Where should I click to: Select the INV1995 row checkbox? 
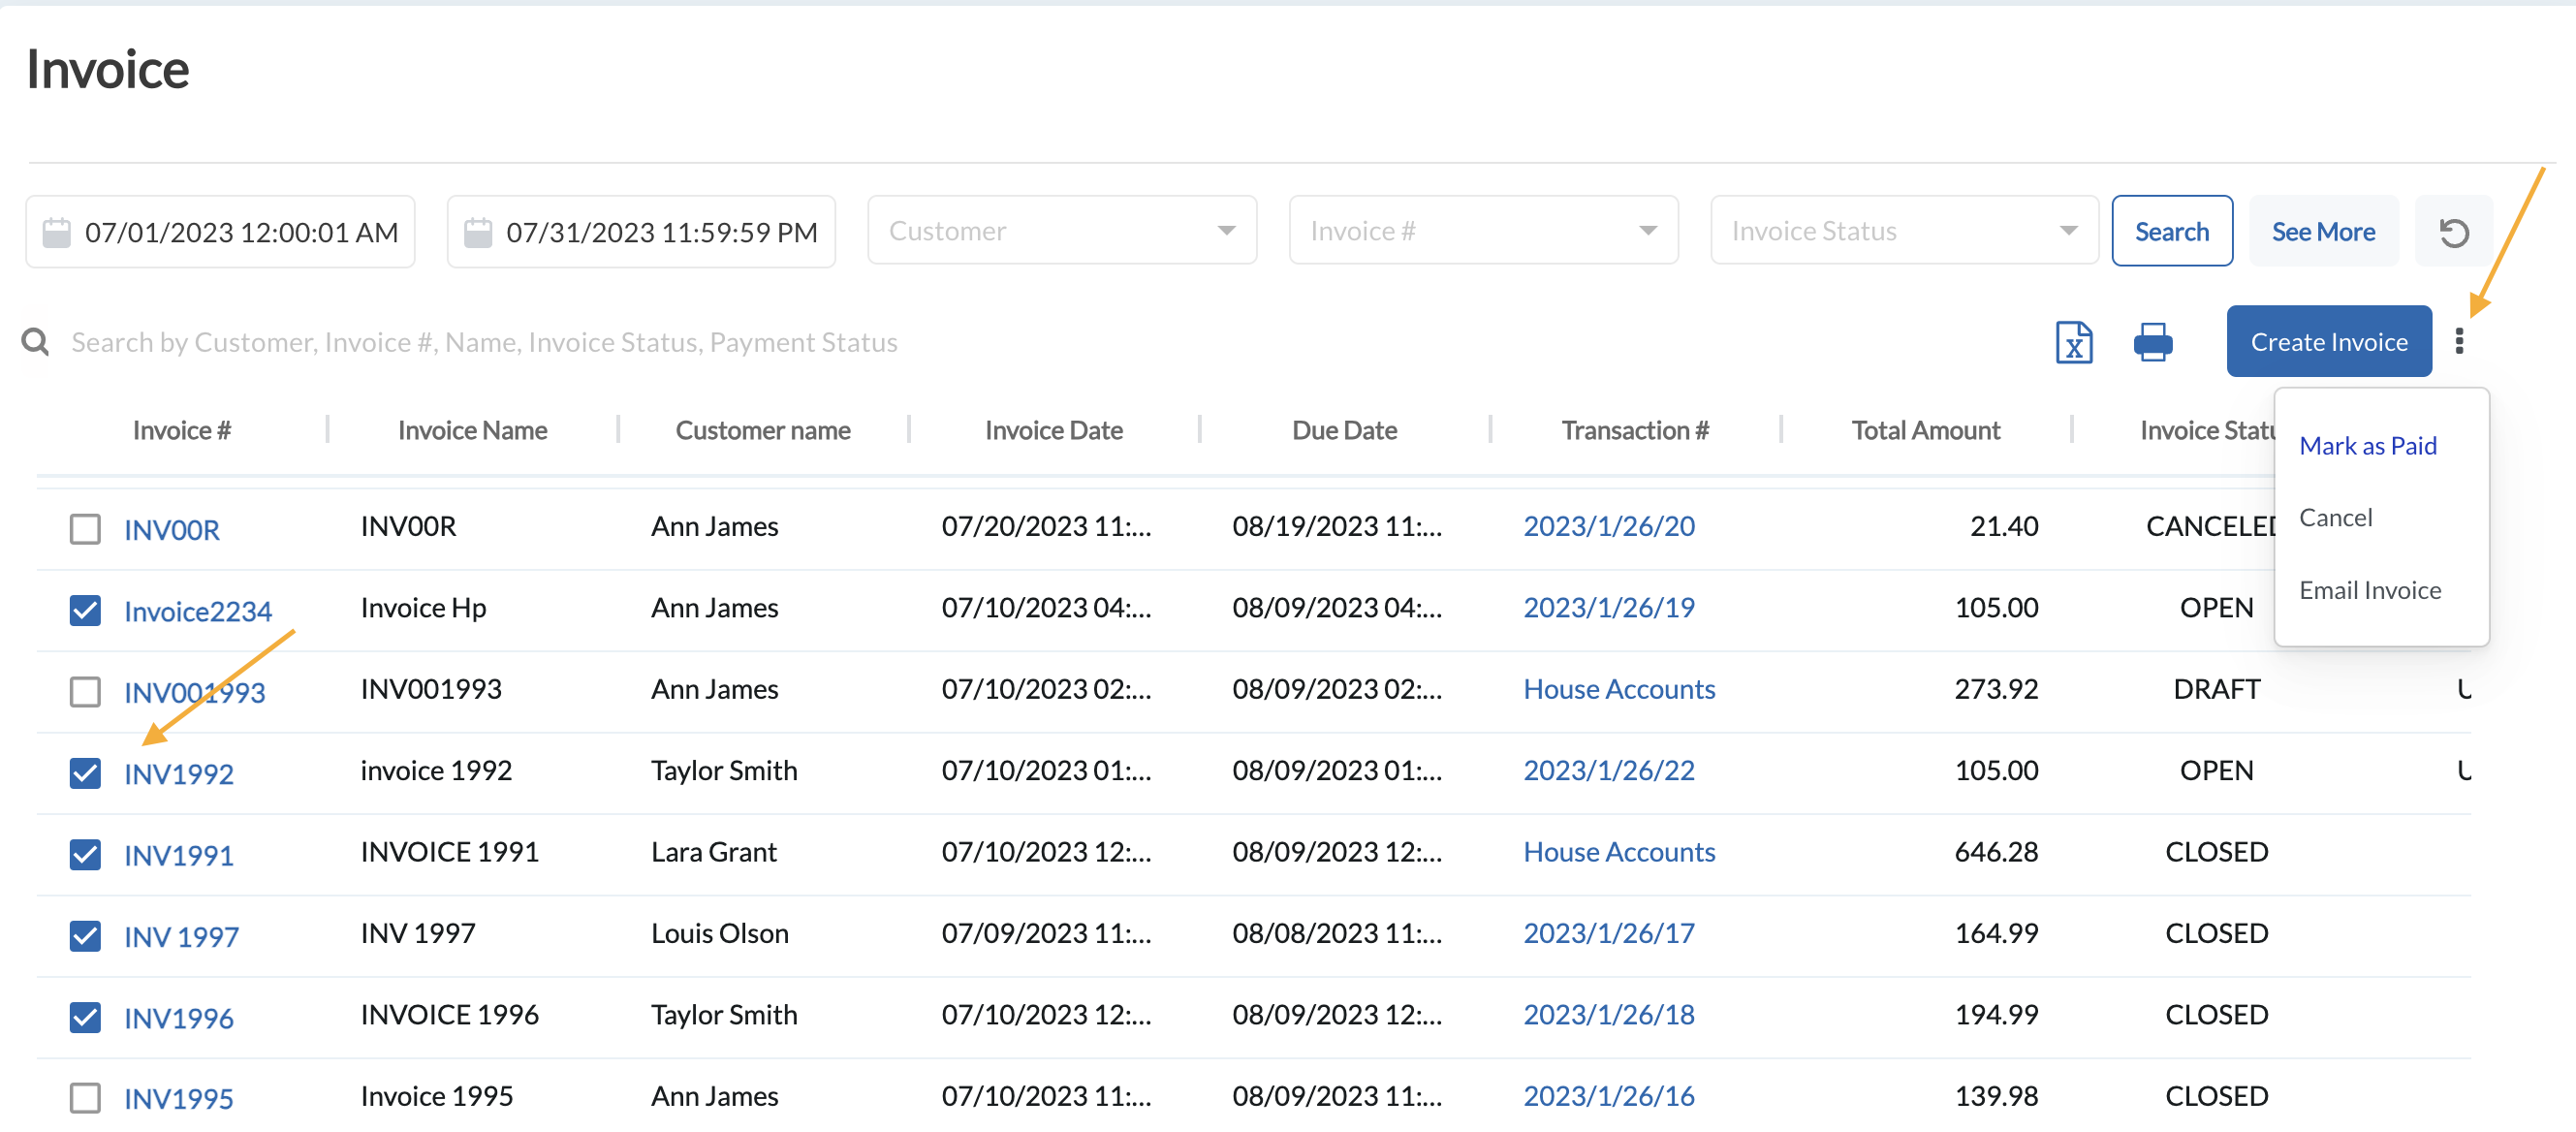click(85, 1097)
